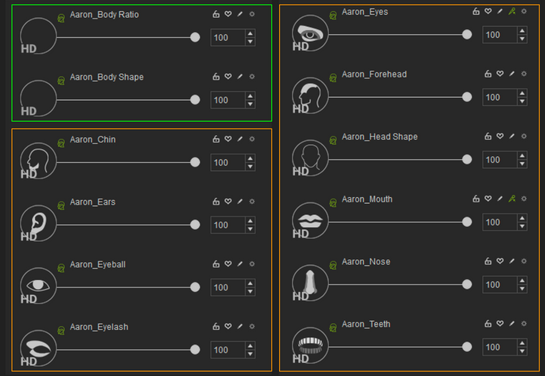Click the green bone icon on Aaron_Eyes

(512, 11)
